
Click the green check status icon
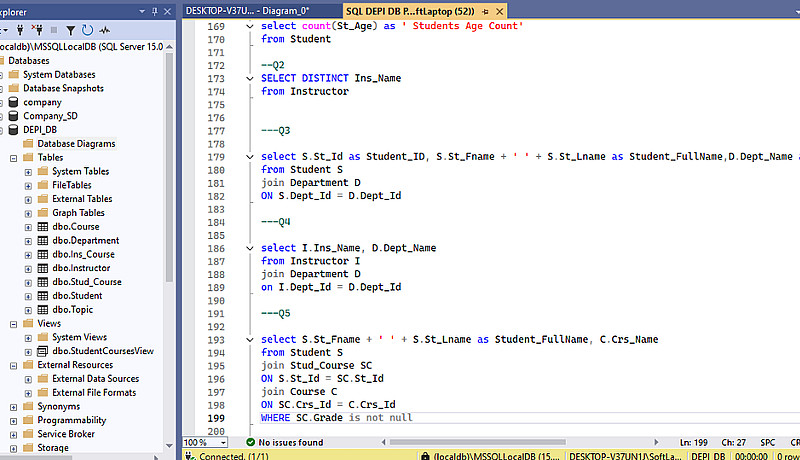coord(251,442)
